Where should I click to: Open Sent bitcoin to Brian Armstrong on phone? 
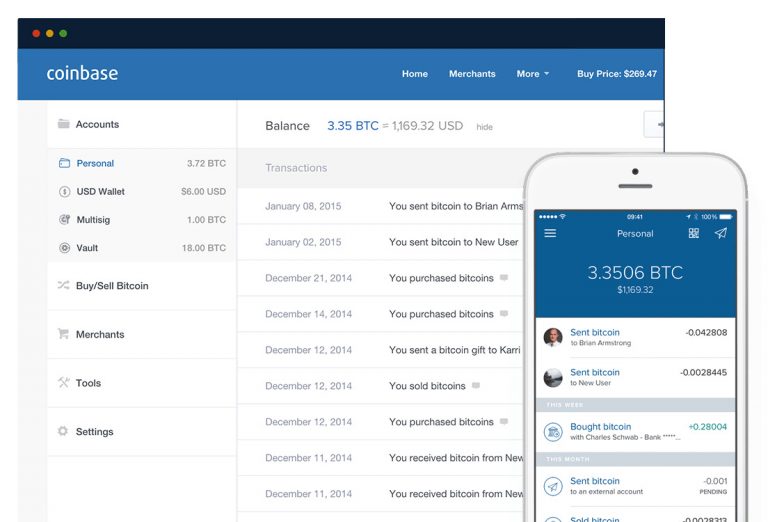point(635,337)
